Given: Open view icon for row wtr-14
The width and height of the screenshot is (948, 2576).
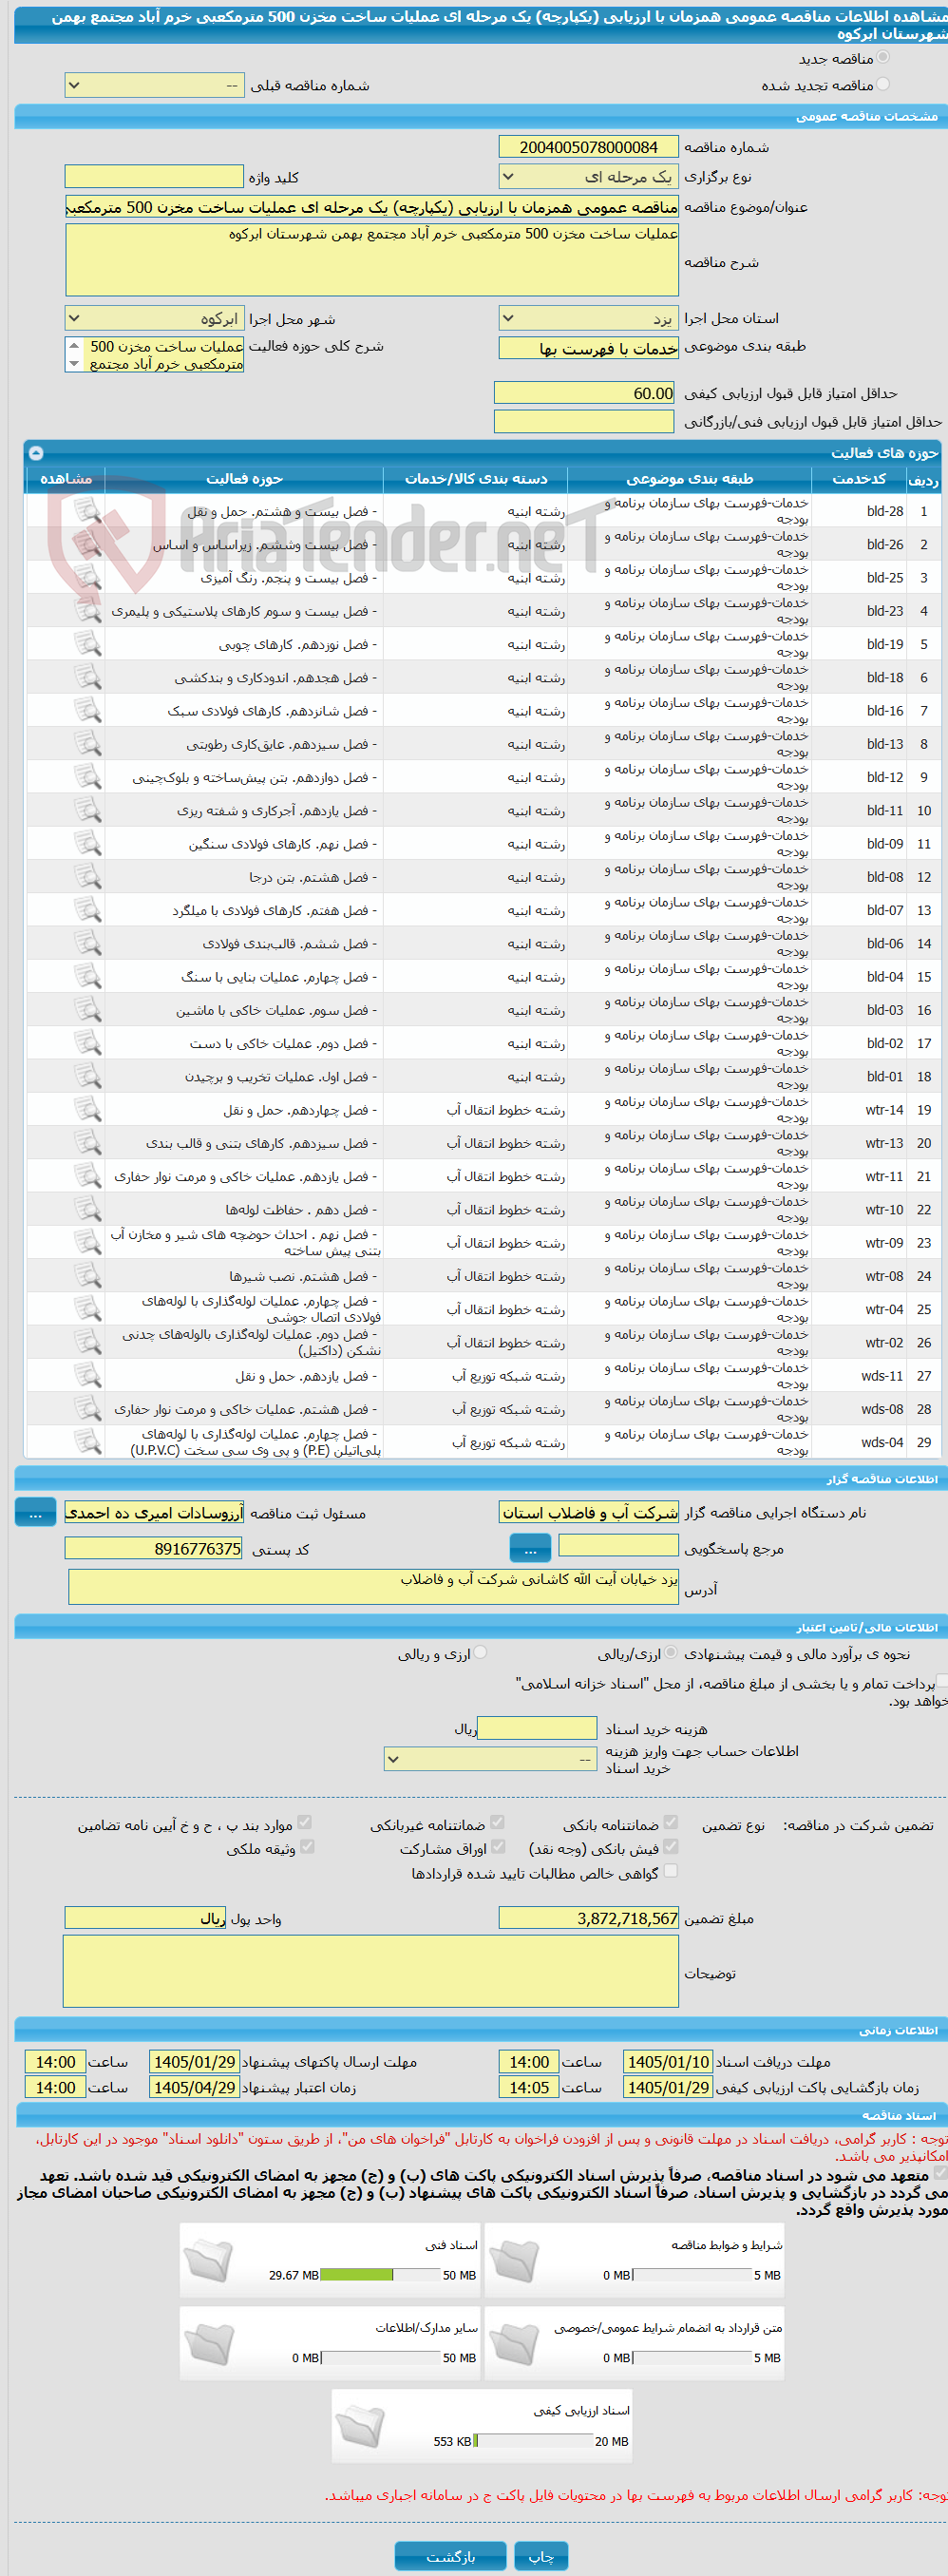Looking at the screenshot, I should pyautogui.click(x=88, y=1109).
